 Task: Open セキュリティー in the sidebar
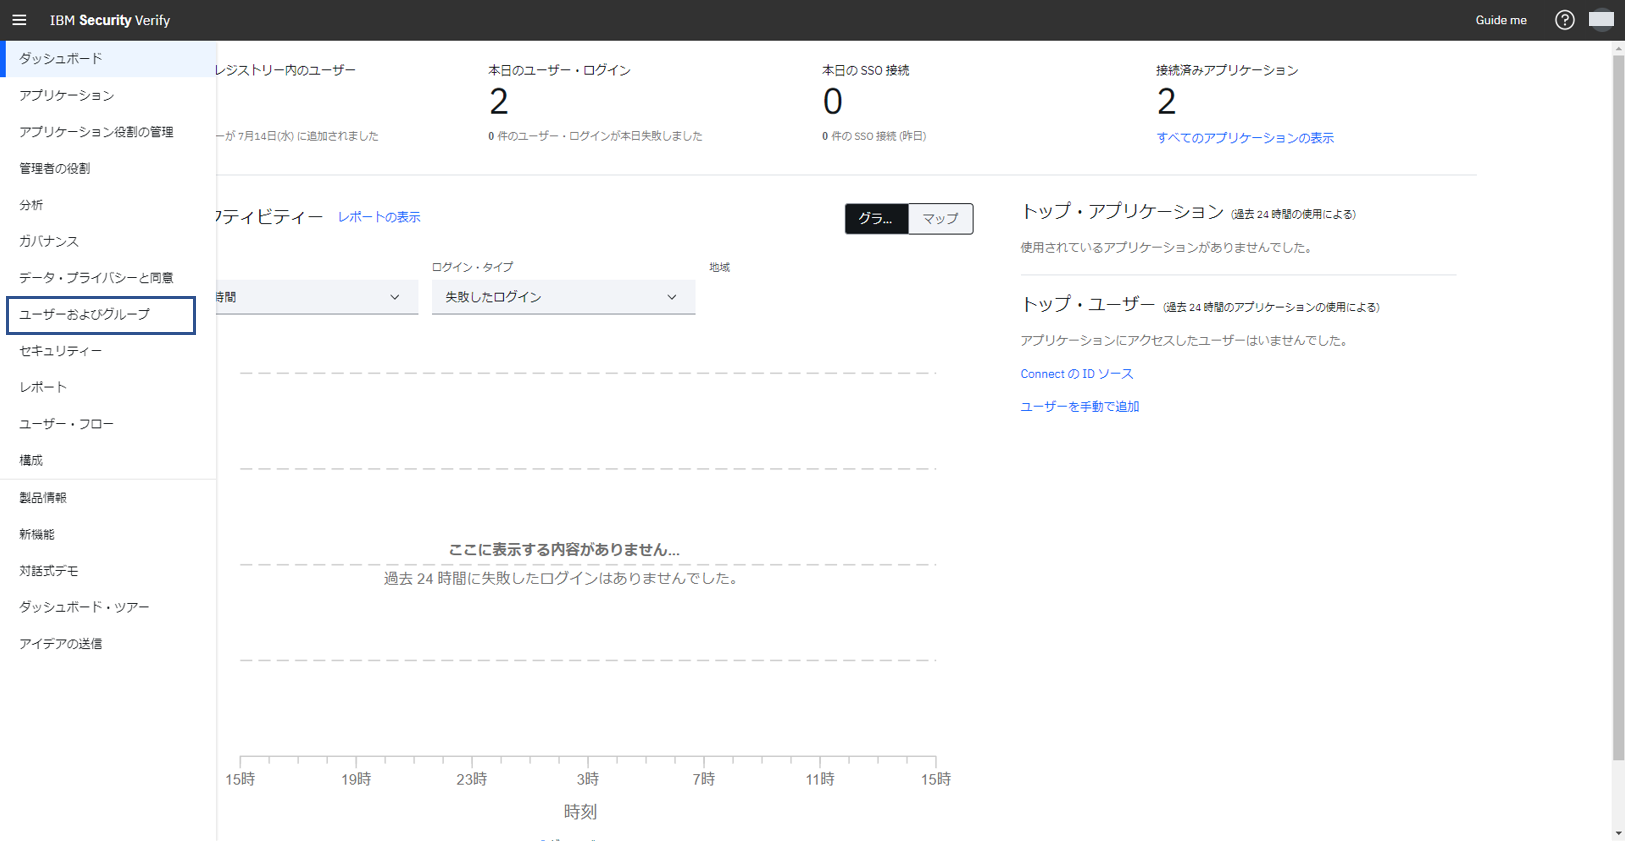pos(108,351)
